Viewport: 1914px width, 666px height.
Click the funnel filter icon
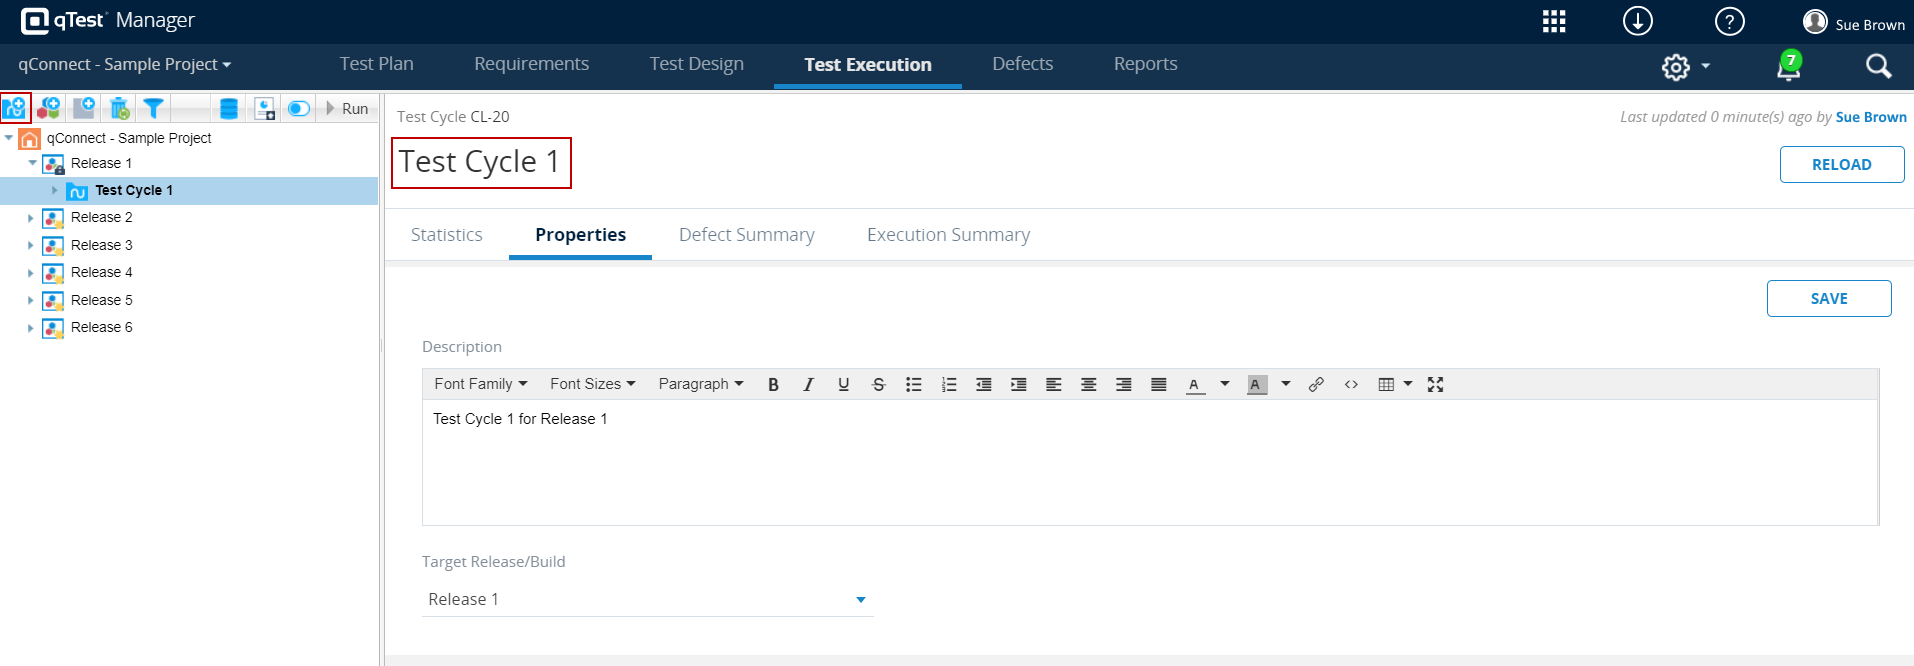(x=153, y=108)
